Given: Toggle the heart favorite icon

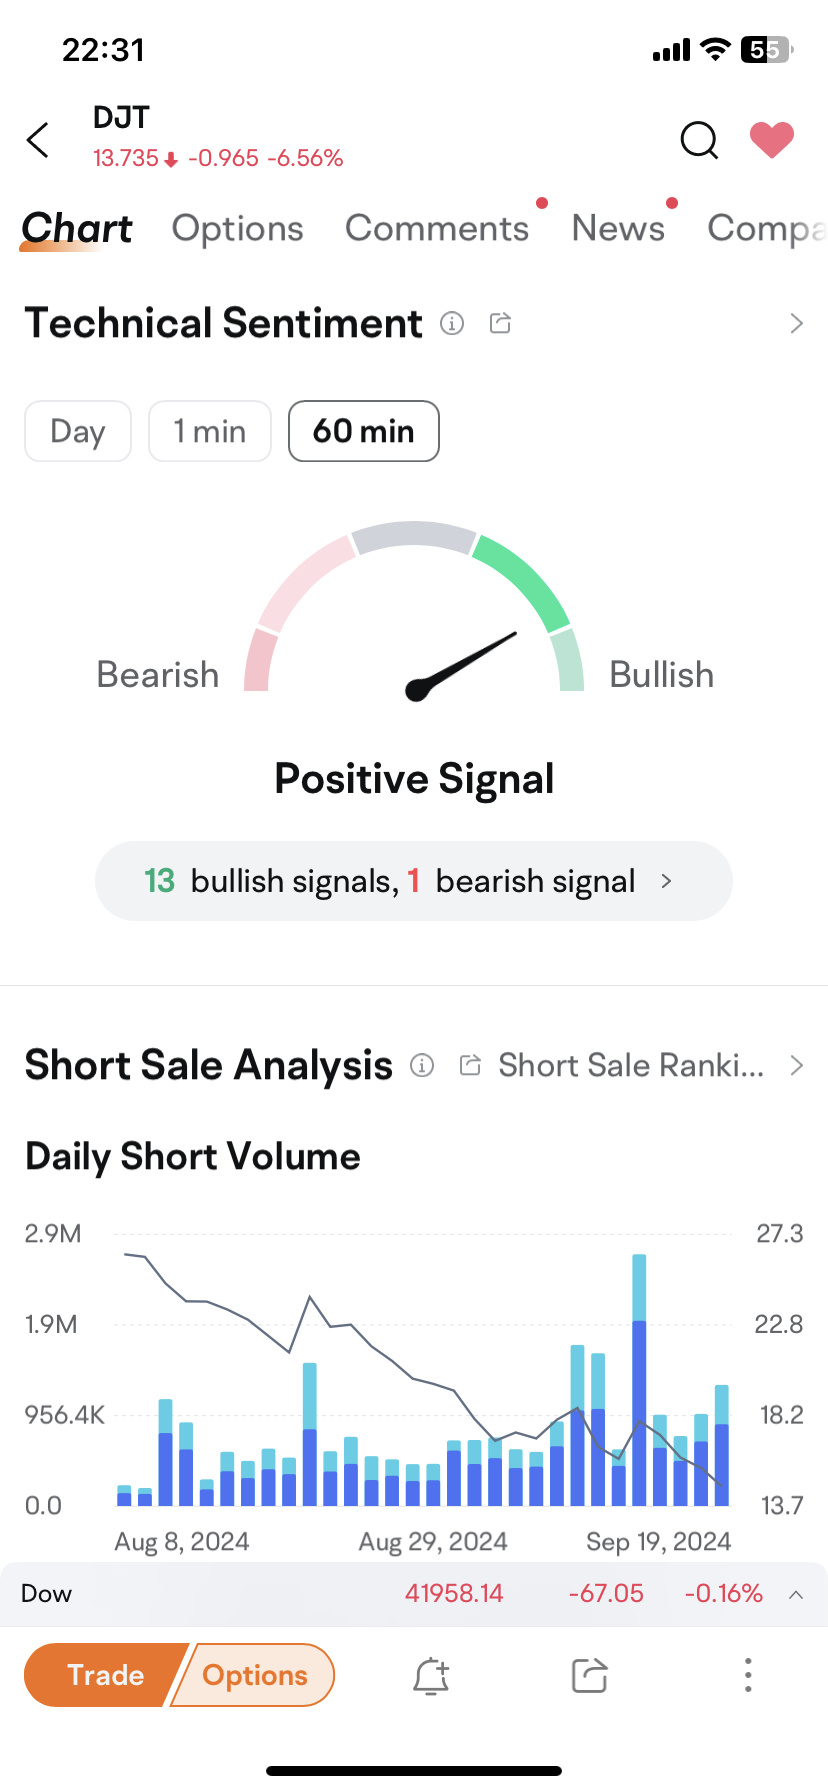Looking at the screenshot, I should point(772,140).
